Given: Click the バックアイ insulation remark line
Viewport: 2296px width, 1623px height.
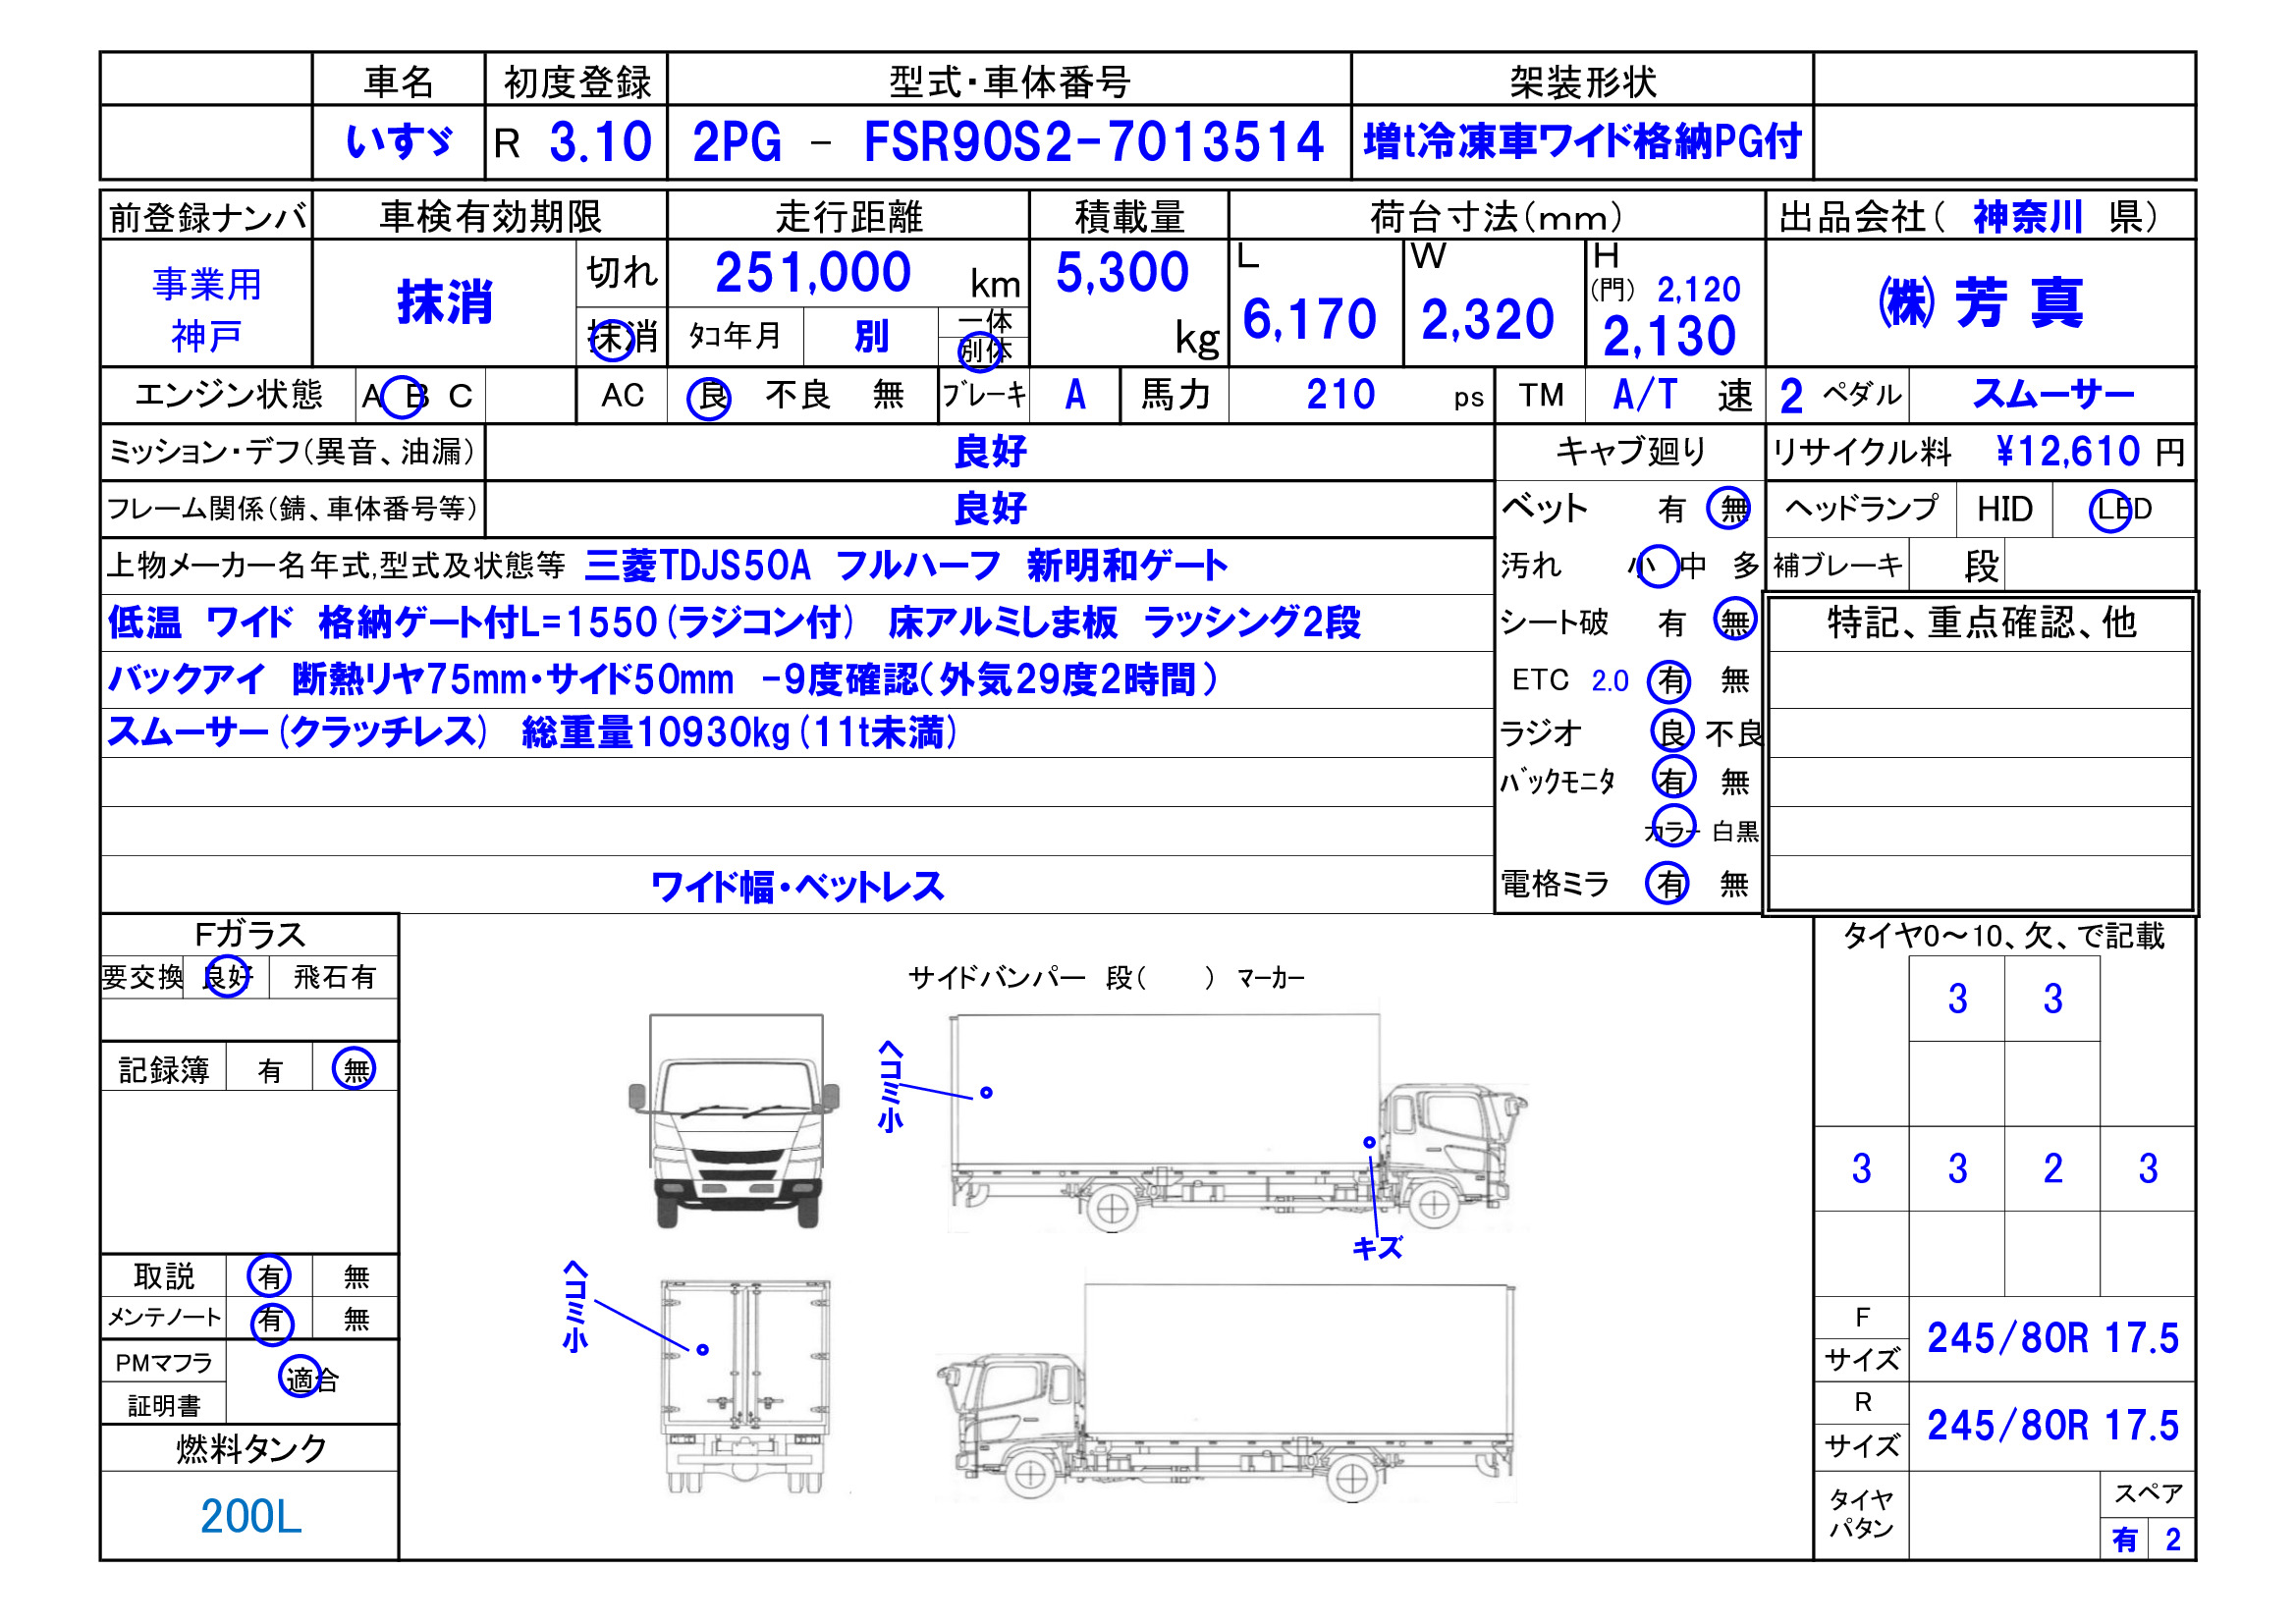Looking at the screenshot, I should (662, 680).
